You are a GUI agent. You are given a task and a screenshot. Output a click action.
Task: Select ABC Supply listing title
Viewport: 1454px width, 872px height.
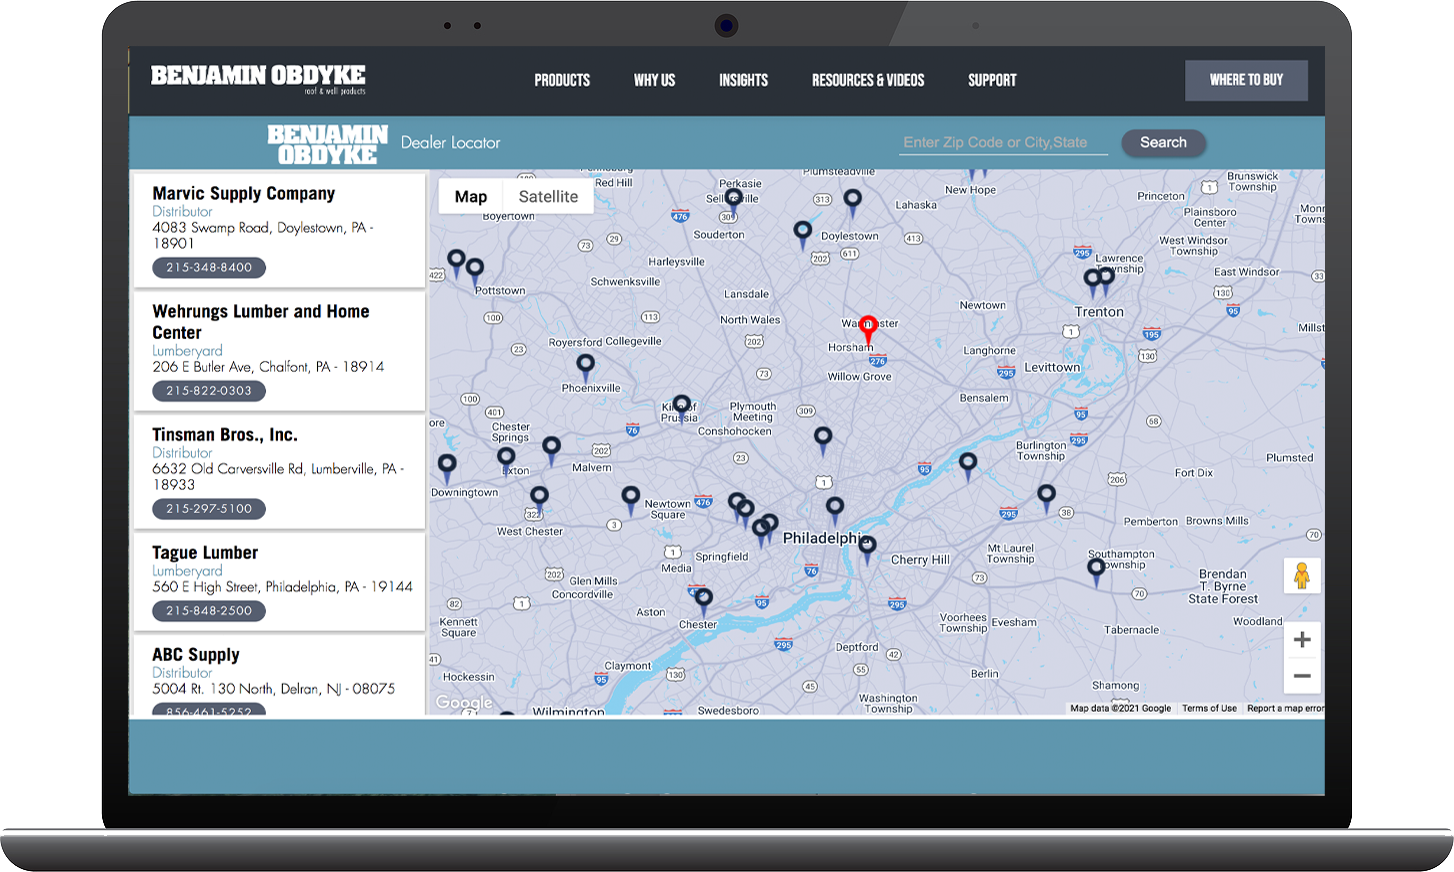(x=196, y=655)
